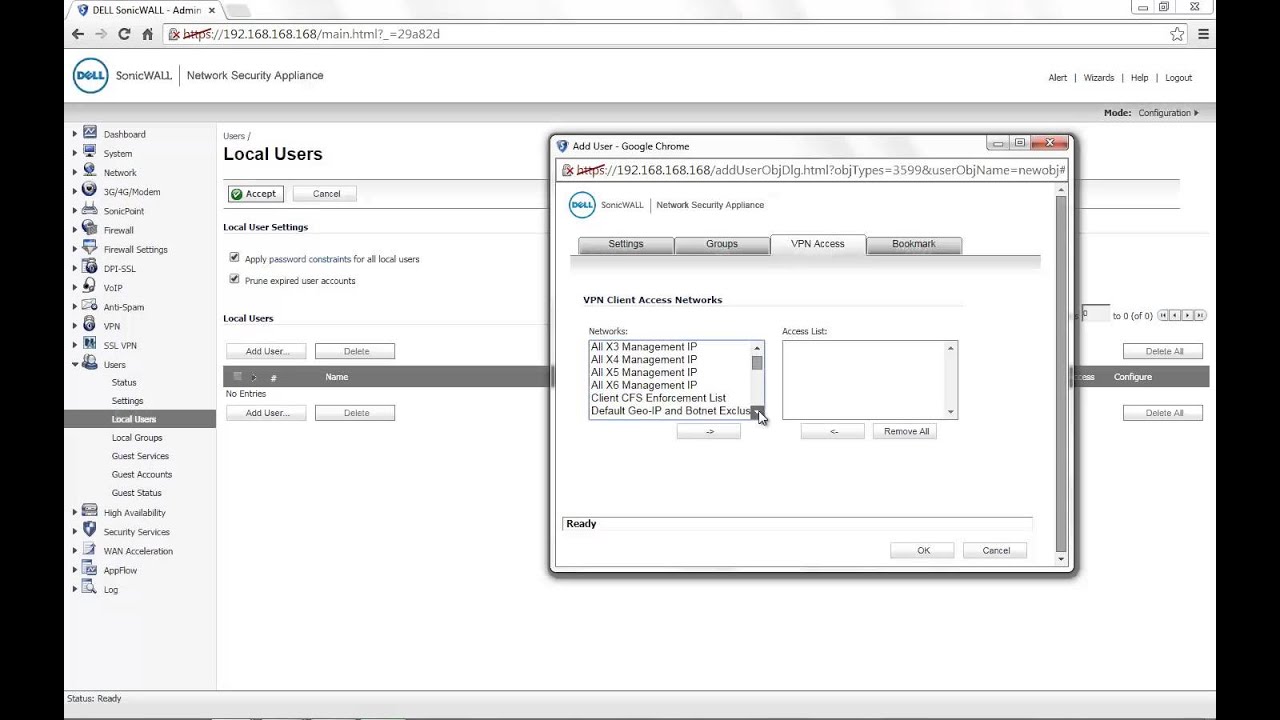Reload the page with refresh icon

[124, 34]
